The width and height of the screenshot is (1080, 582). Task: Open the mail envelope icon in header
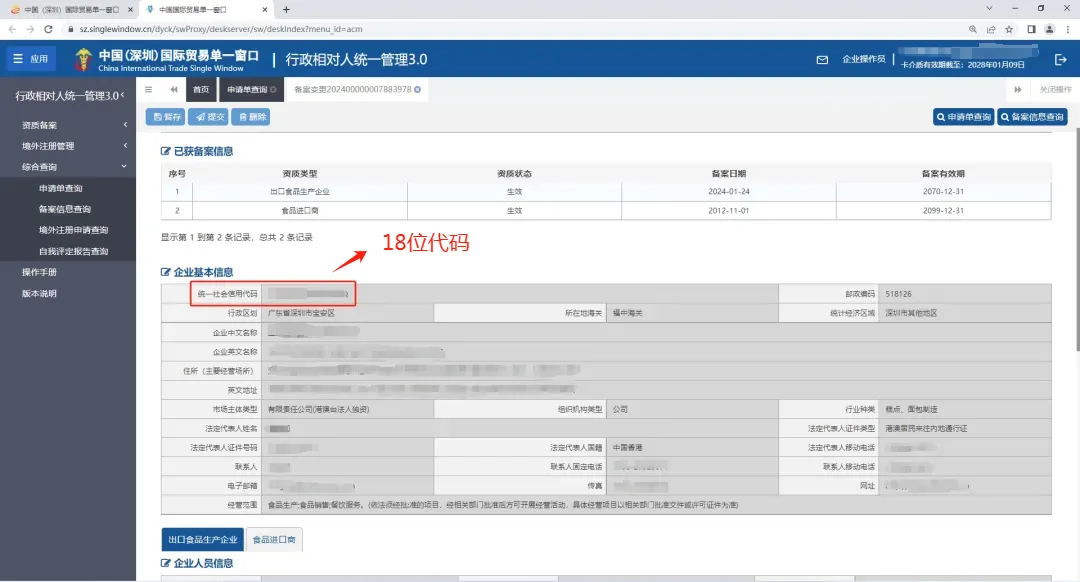(822, 60)
